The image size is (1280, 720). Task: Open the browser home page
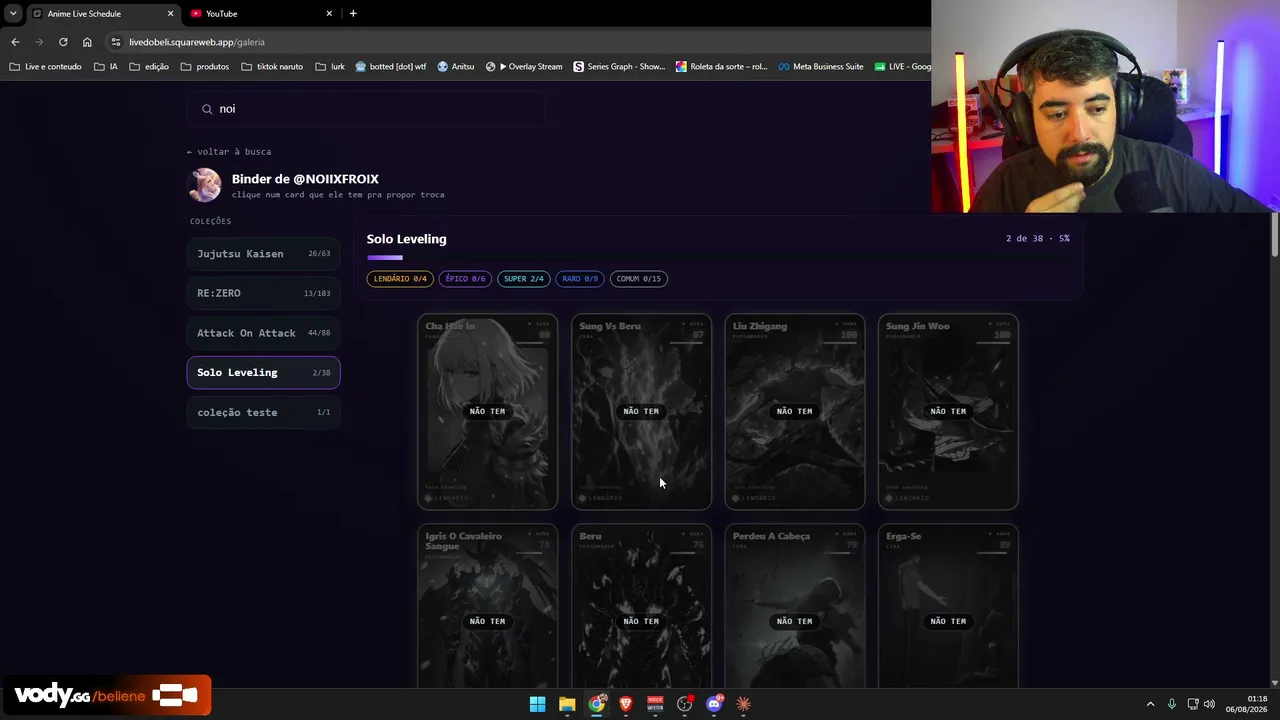pos(87,42)
